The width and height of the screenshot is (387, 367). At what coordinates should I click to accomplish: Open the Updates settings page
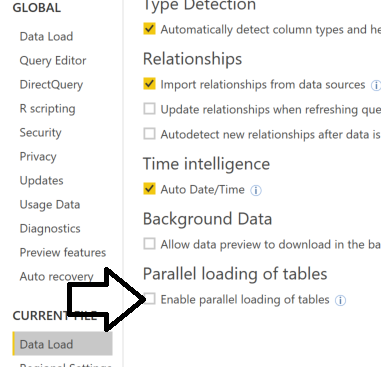41,181
